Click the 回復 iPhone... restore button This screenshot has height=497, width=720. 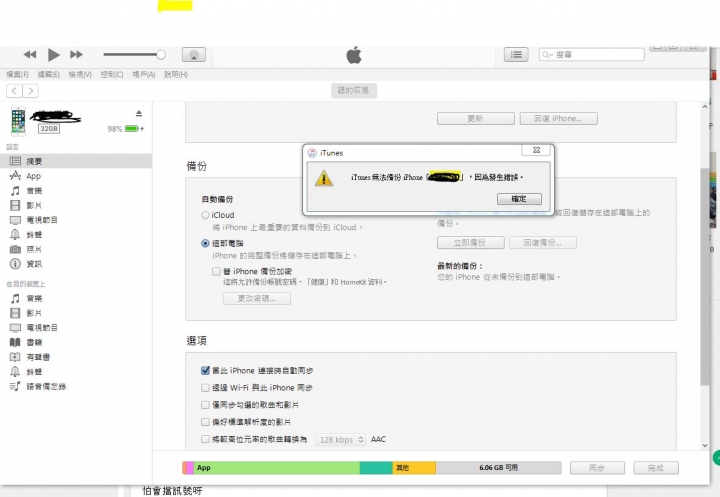[x=558, y=119]
